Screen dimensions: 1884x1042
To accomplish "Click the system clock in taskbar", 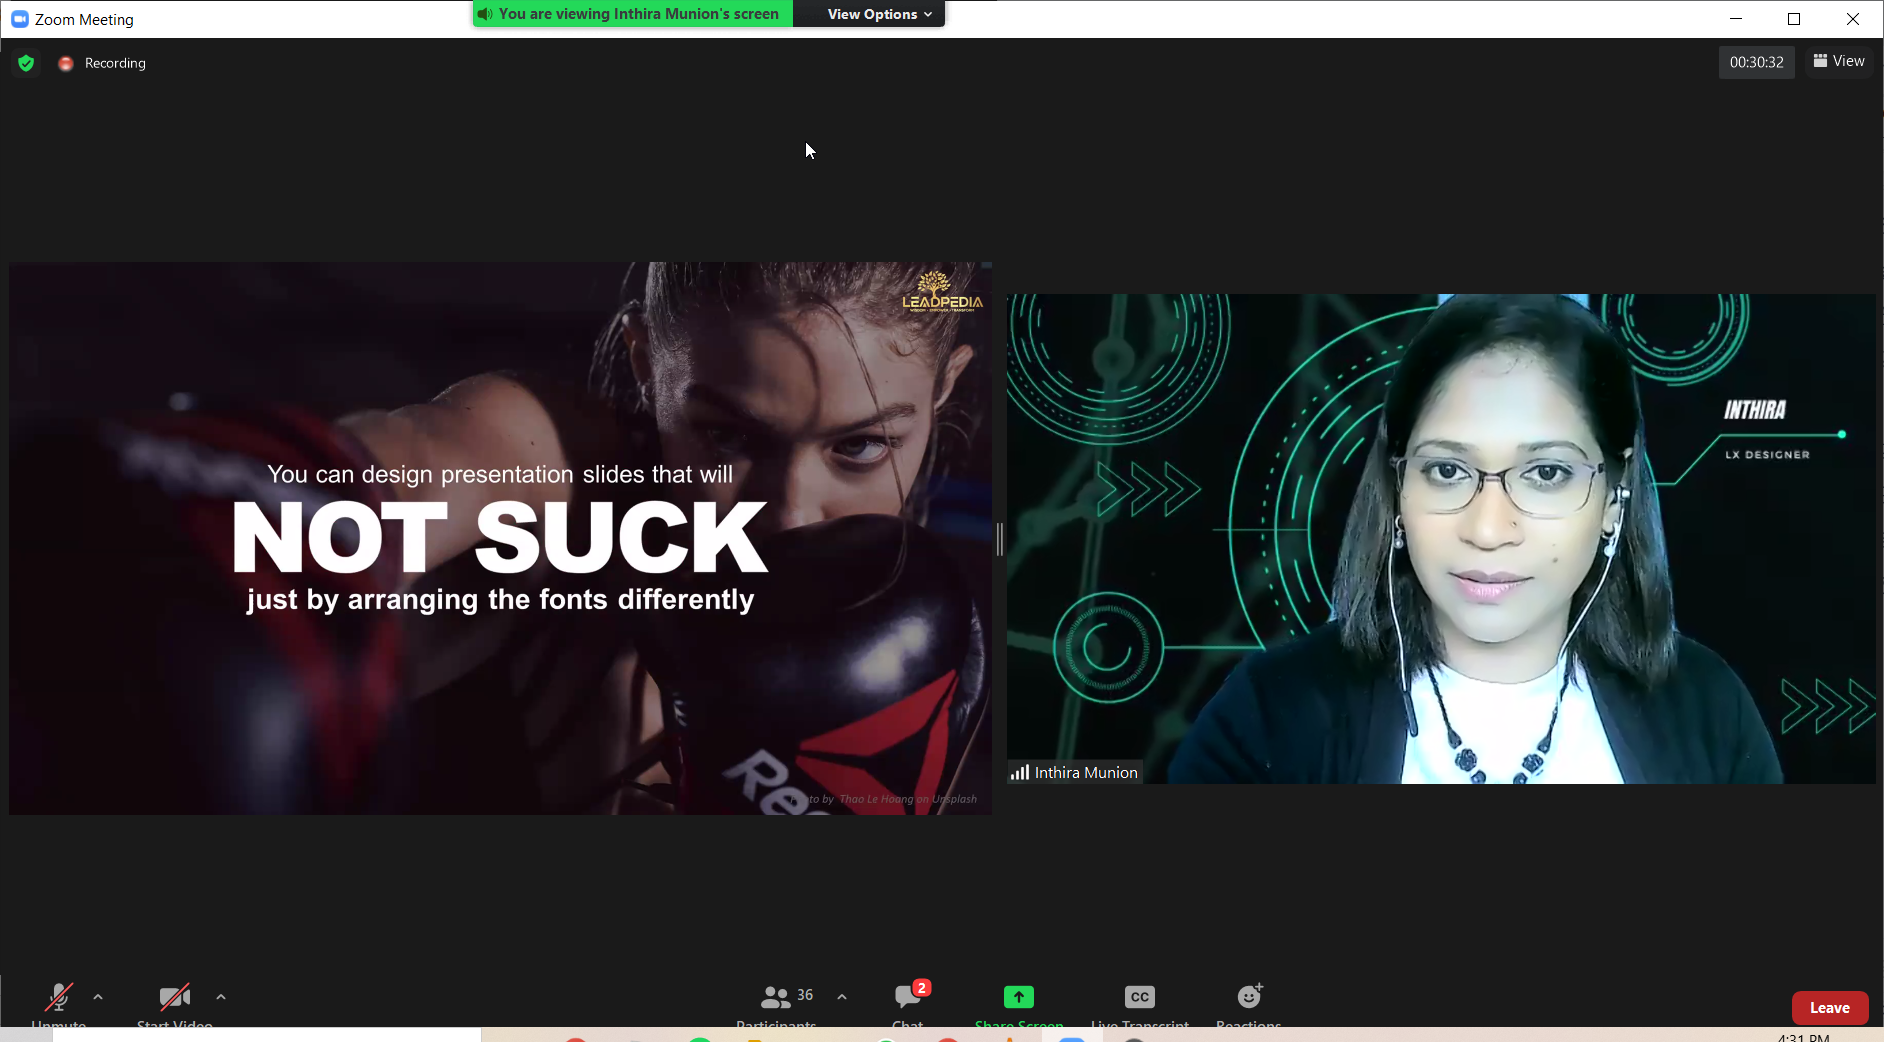I will 1804,1037.
